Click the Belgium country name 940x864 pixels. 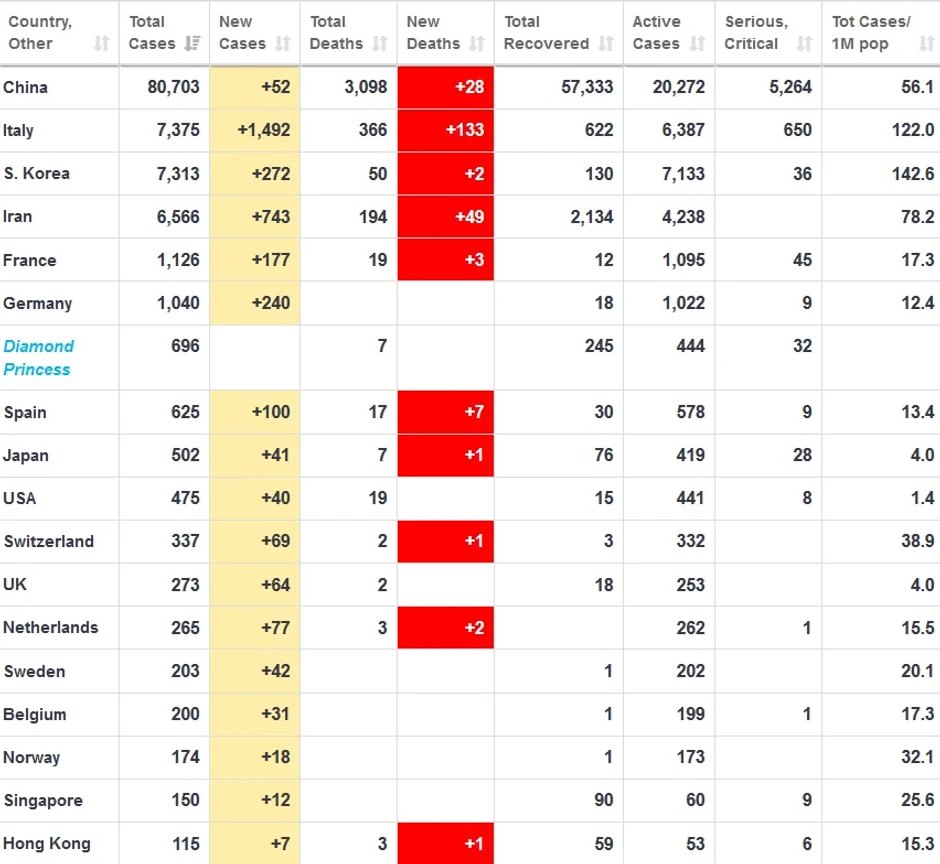tap(35, 715)
